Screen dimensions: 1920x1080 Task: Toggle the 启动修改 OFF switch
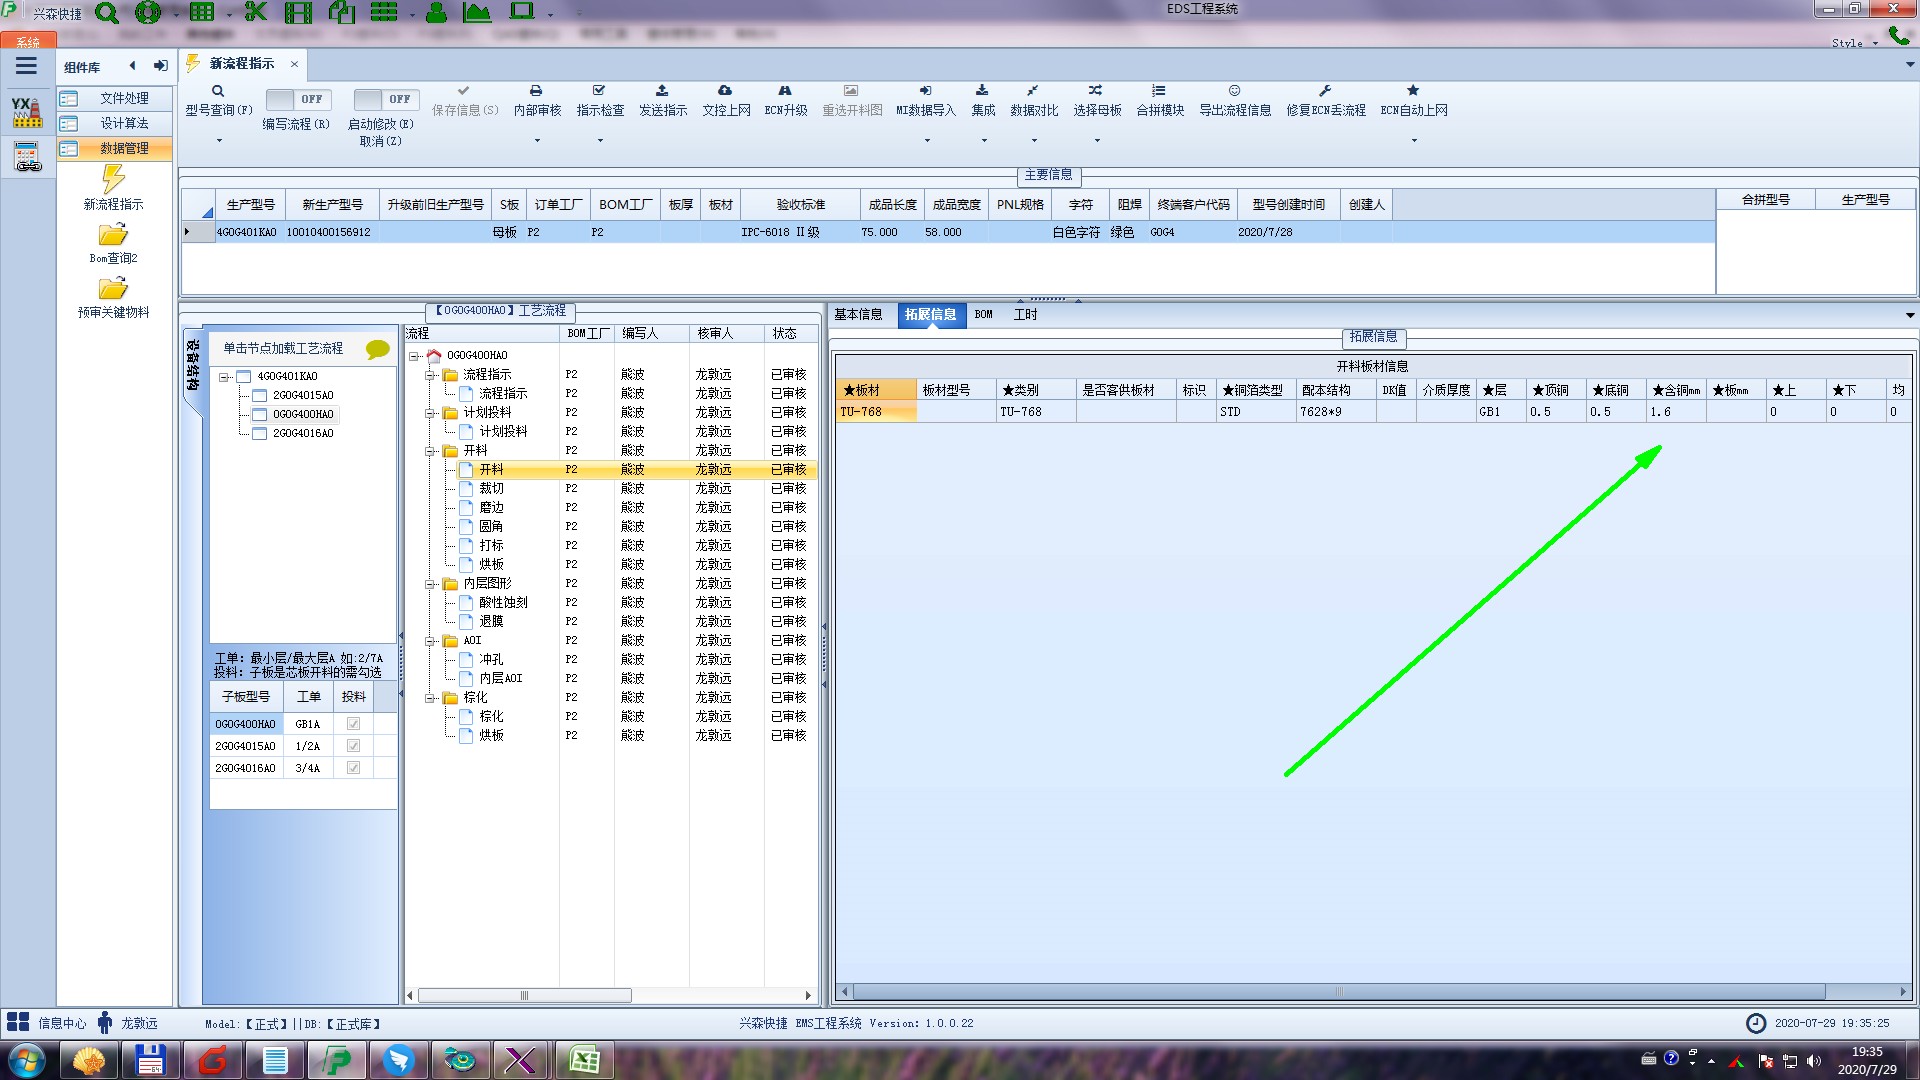coord(385,99)
